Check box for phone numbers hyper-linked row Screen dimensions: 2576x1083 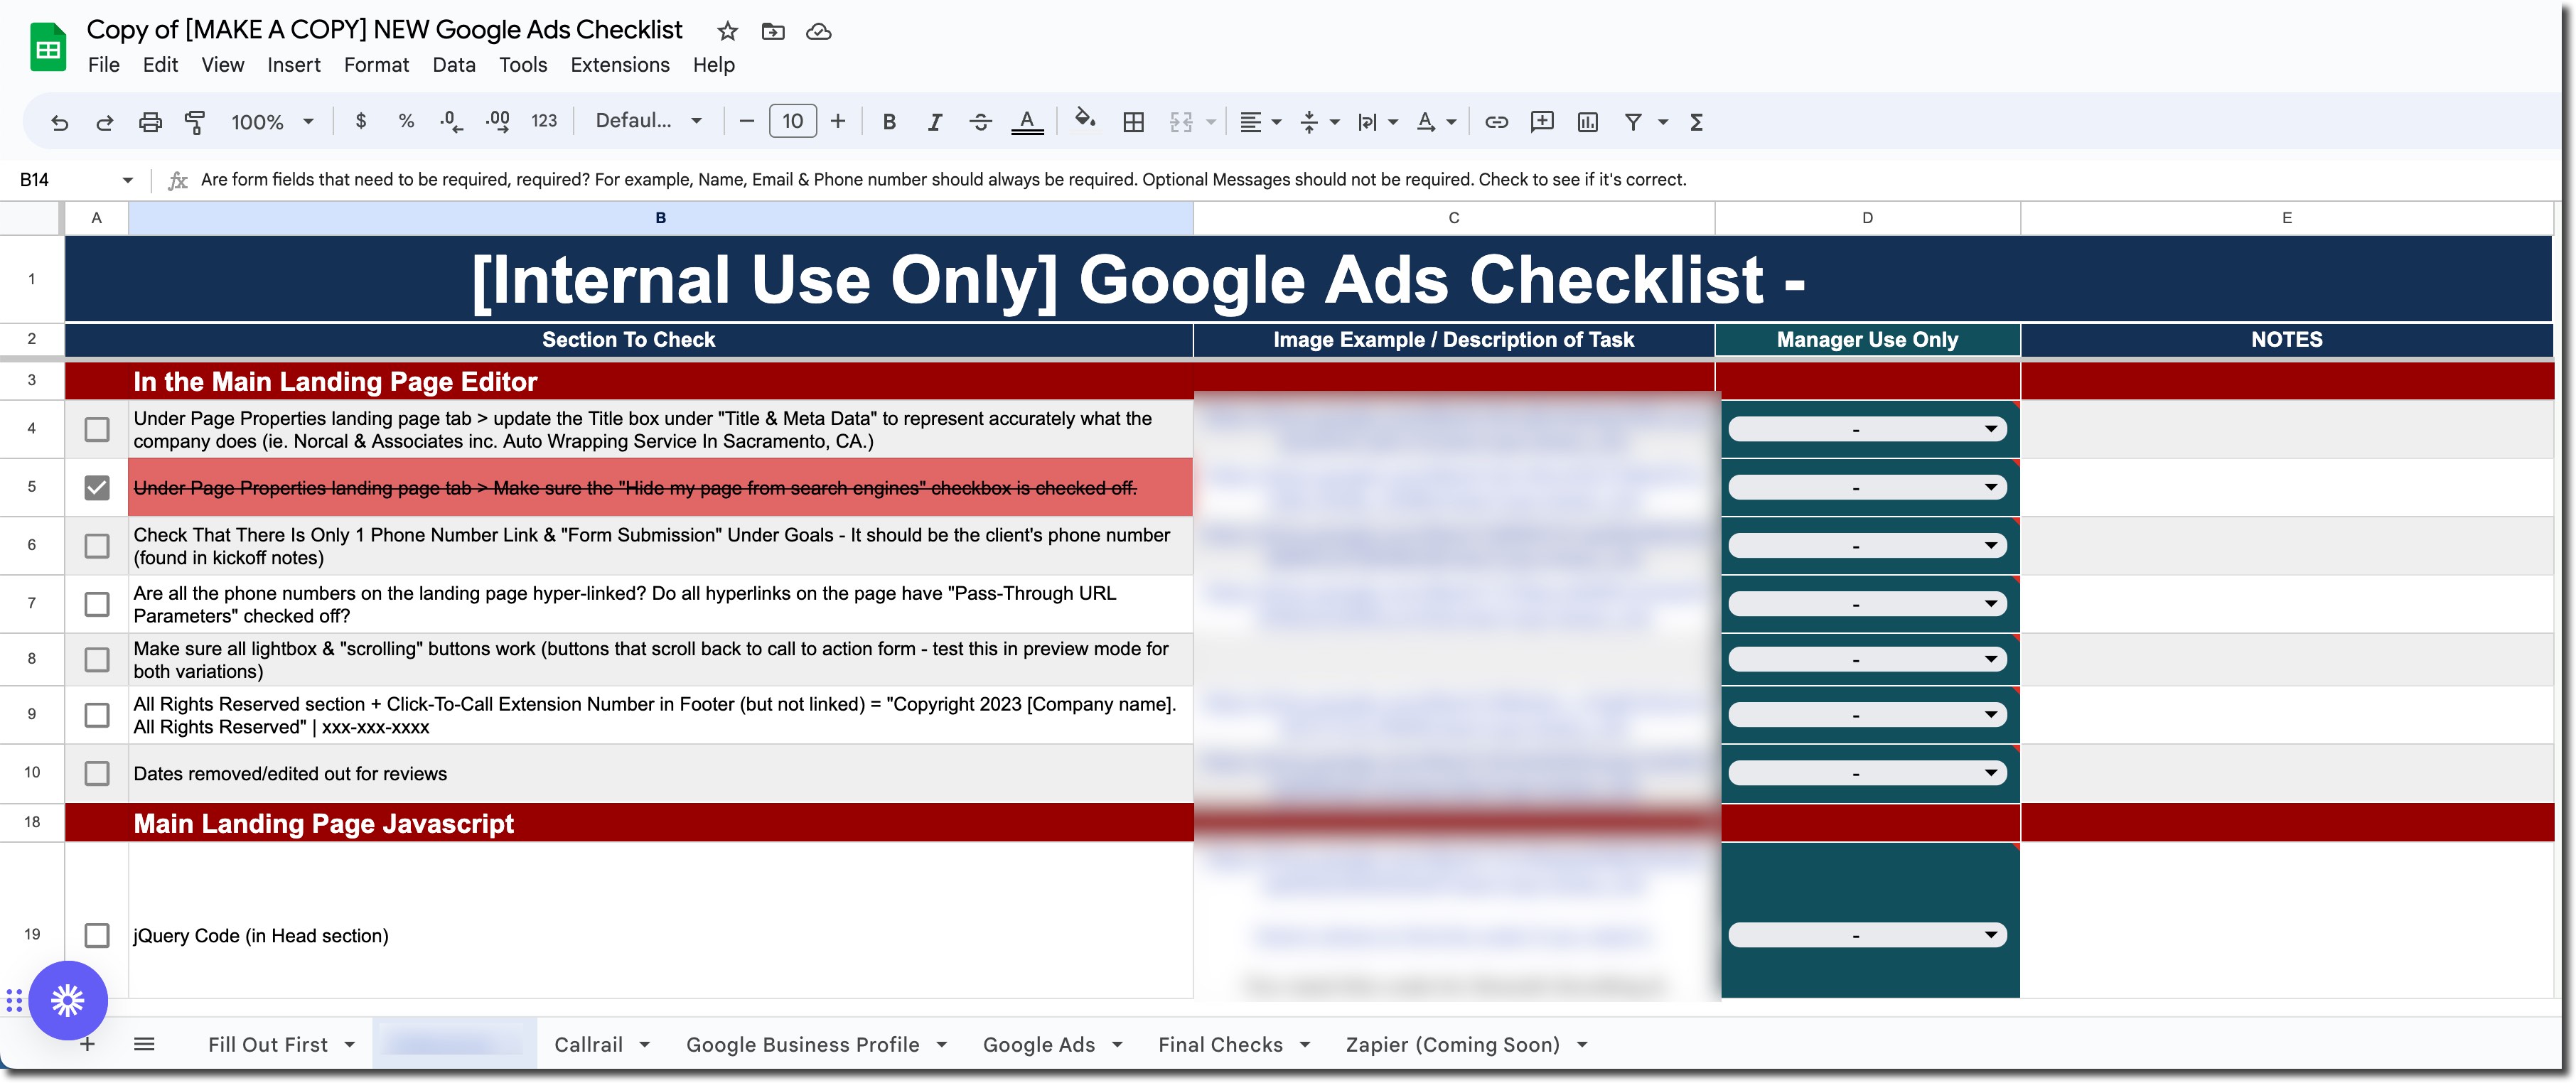[97, 604]
